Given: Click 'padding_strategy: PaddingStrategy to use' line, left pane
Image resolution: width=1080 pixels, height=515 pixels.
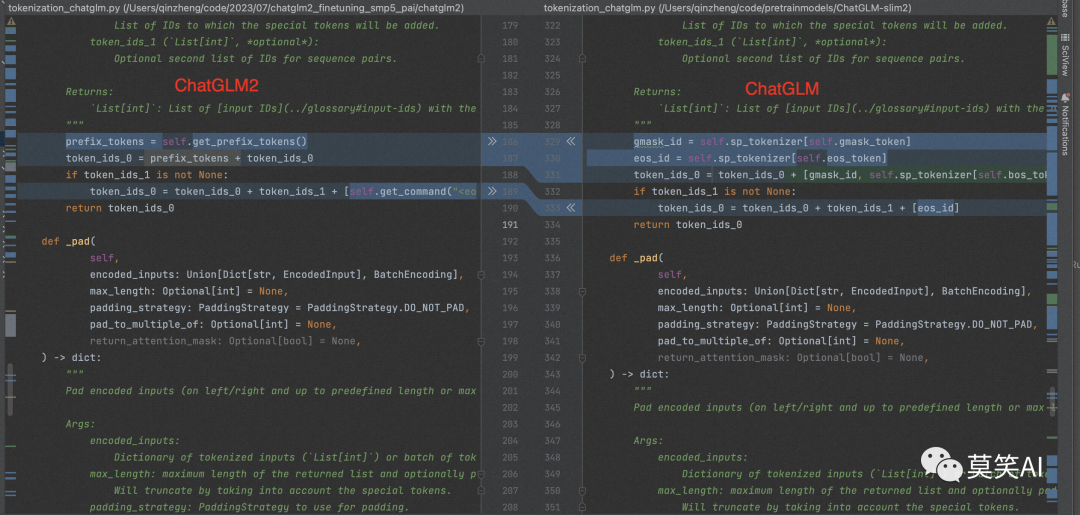Looking at the screenshot, I should 249,507.
